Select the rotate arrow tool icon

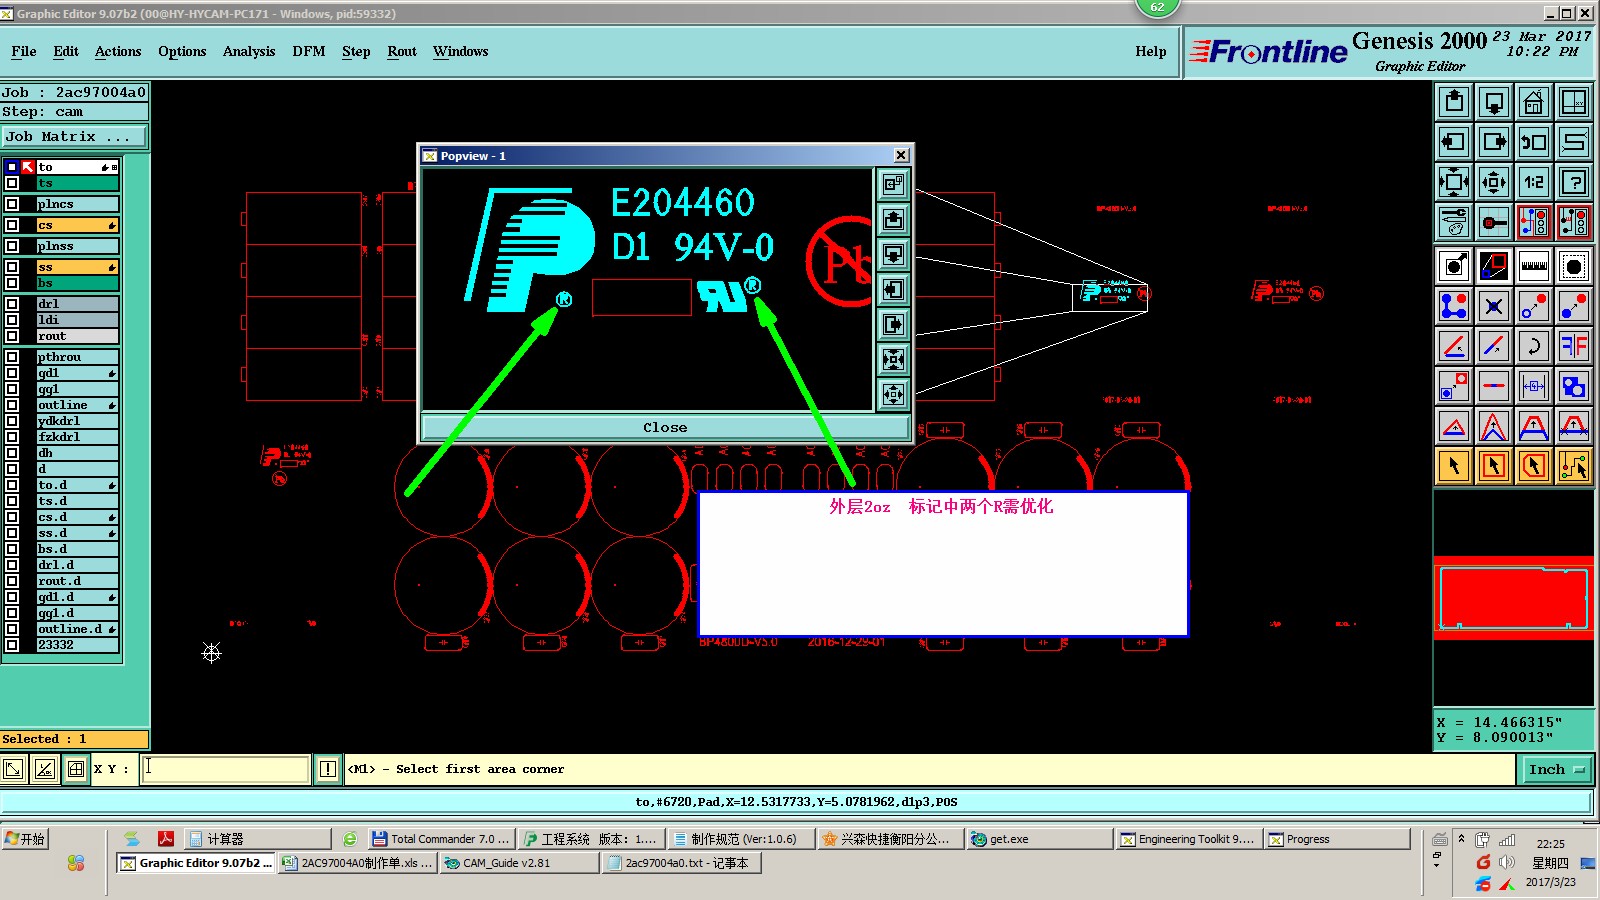pyautogui.click(x=1533, y=346)
